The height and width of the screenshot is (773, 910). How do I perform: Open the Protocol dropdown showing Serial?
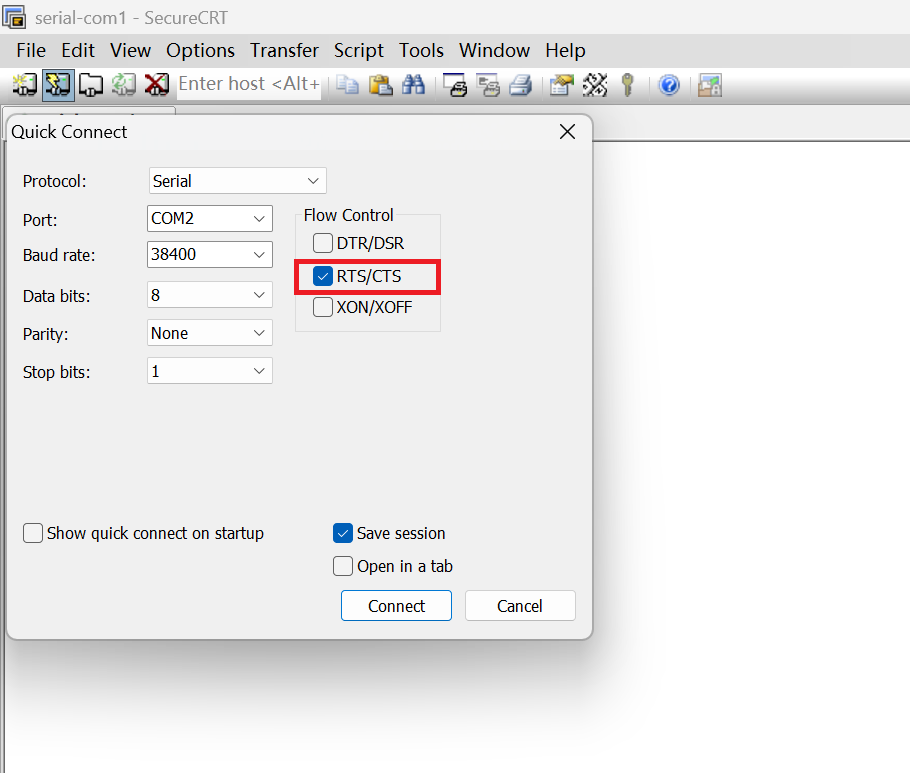pyautogui.click(x=237, y=180)
